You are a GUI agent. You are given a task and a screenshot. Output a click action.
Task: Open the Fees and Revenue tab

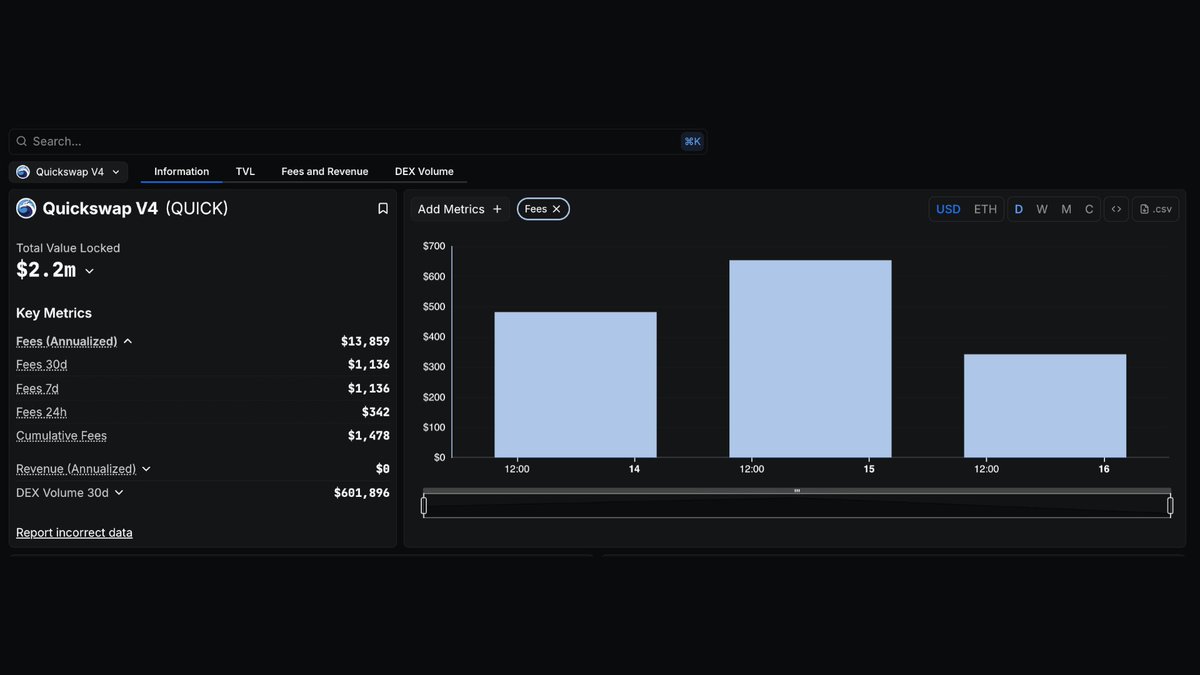point(325,172)
